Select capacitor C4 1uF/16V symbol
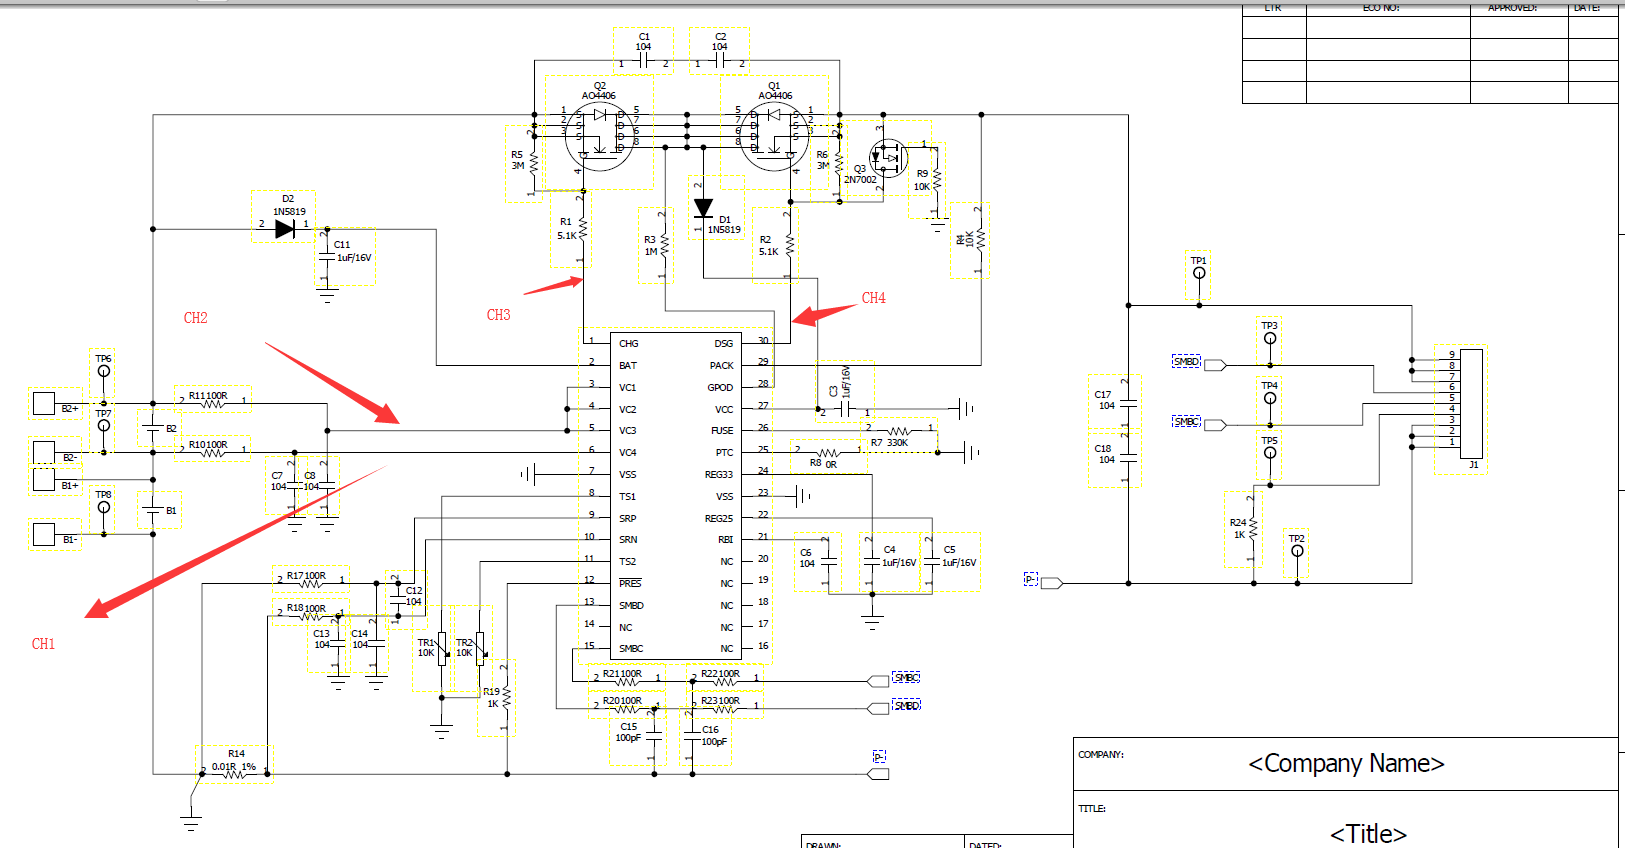Screen dimensions: 1625x848 (x=872, y=562)
